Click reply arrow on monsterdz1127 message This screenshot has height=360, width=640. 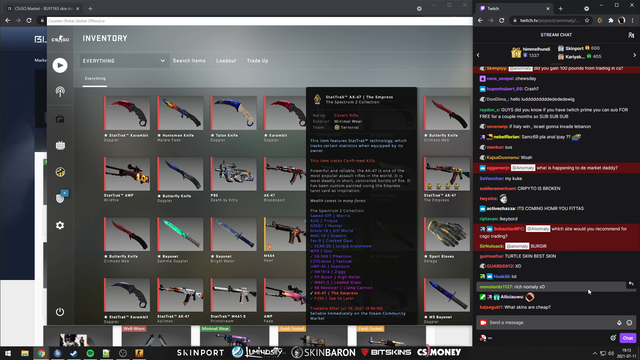coord(631,284)
